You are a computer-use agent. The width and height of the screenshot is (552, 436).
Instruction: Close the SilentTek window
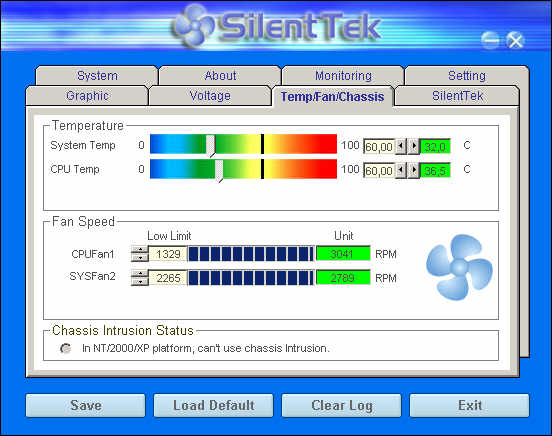tap(515, 40)
